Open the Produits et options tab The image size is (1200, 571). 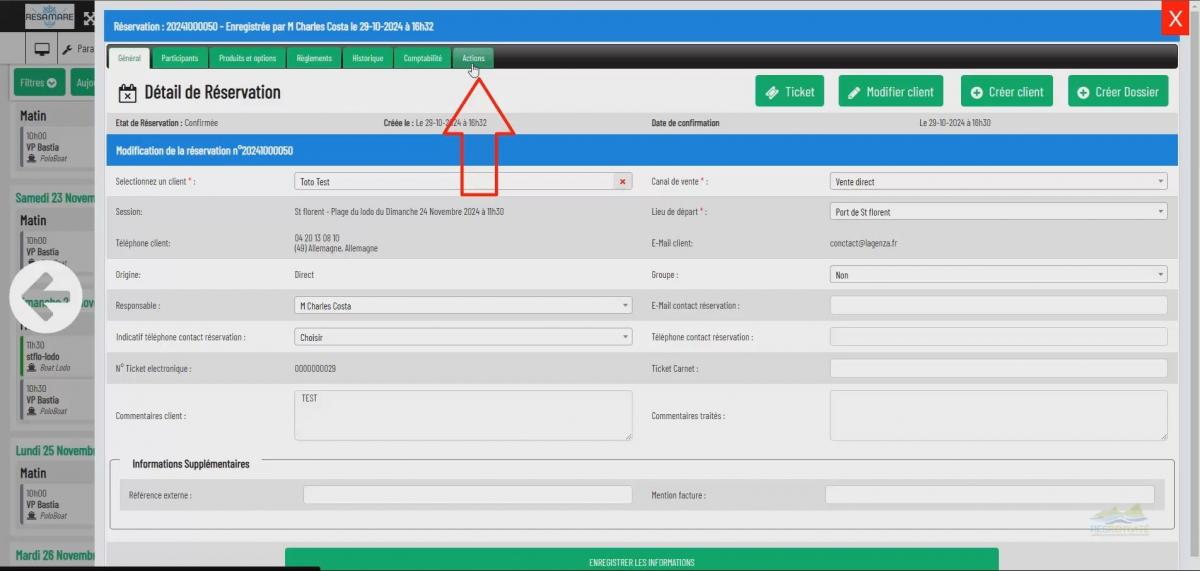click(248, 58)
